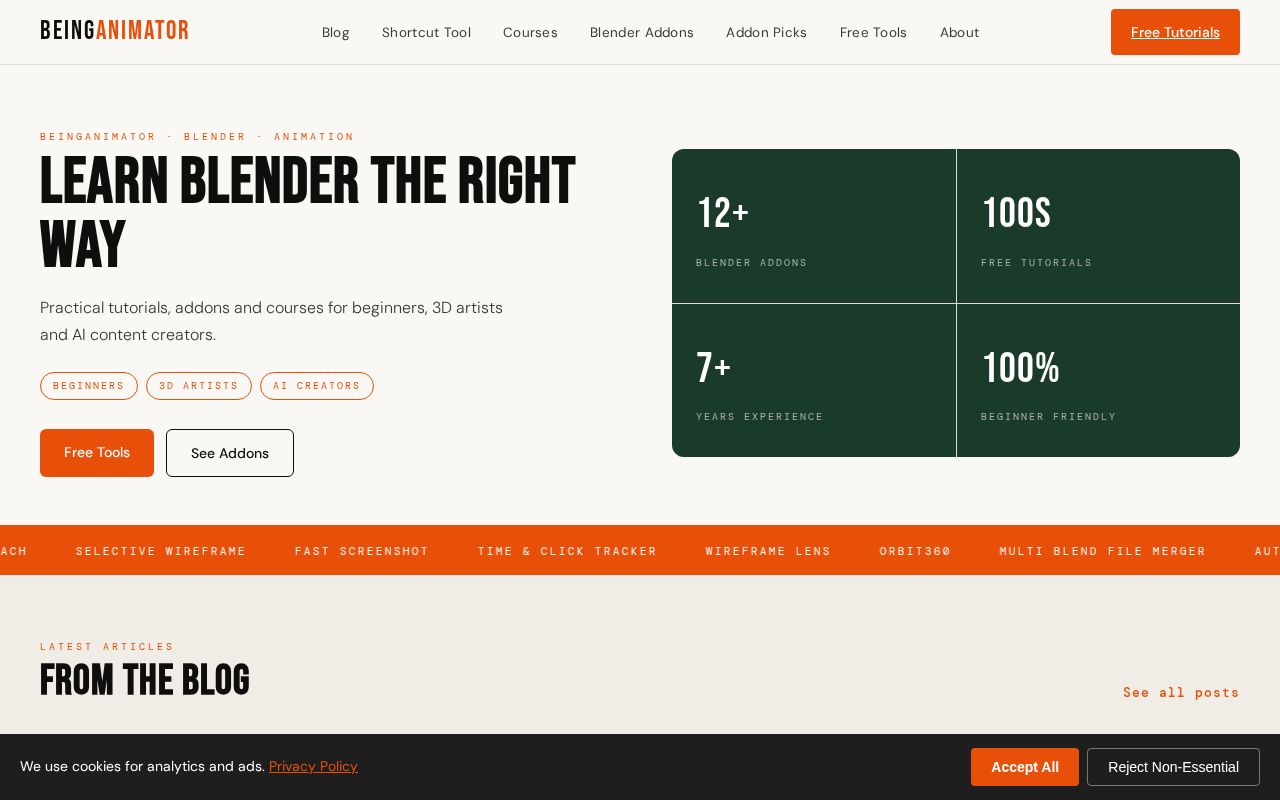
Task: Open the See all posts link
Action: [x=1181, y=692]
